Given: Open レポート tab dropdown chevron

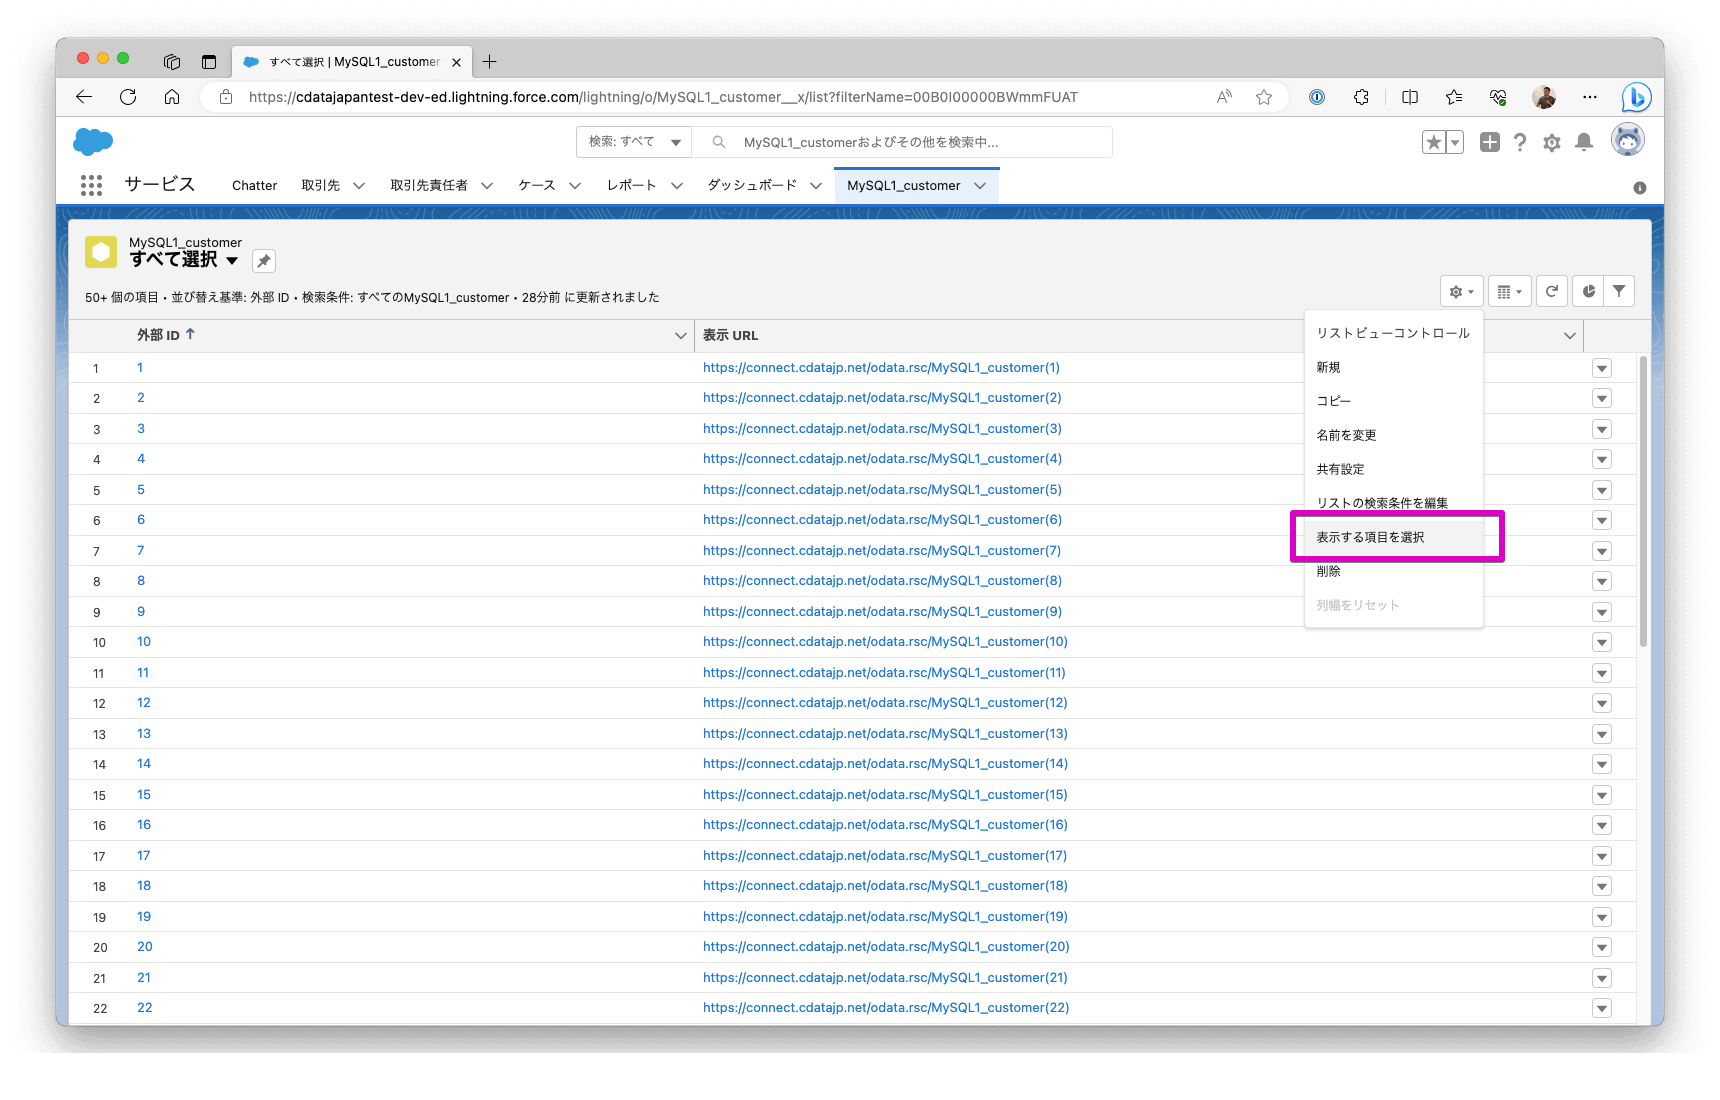Looking at the screenshot, I should 677,186.
